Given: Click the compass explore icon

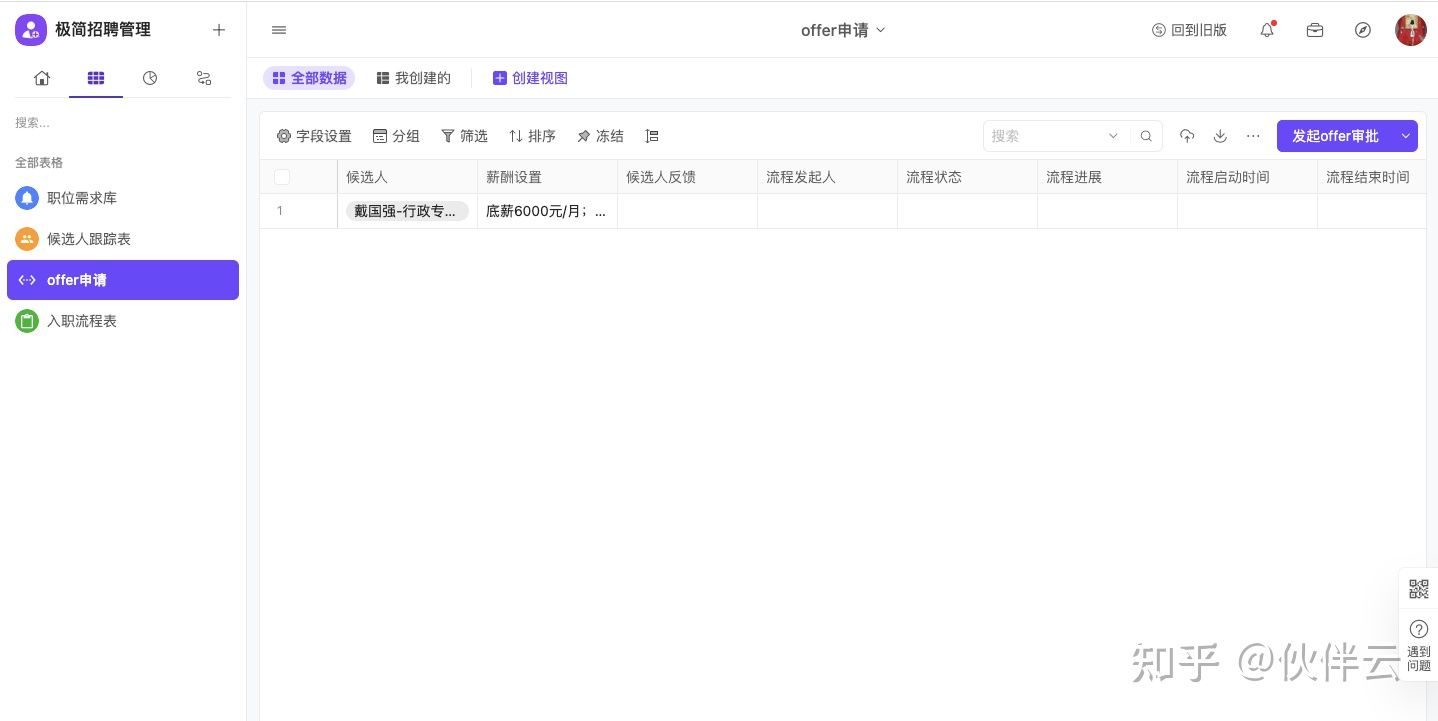Looking at the screenshot, I should [x=1363, y=30].
